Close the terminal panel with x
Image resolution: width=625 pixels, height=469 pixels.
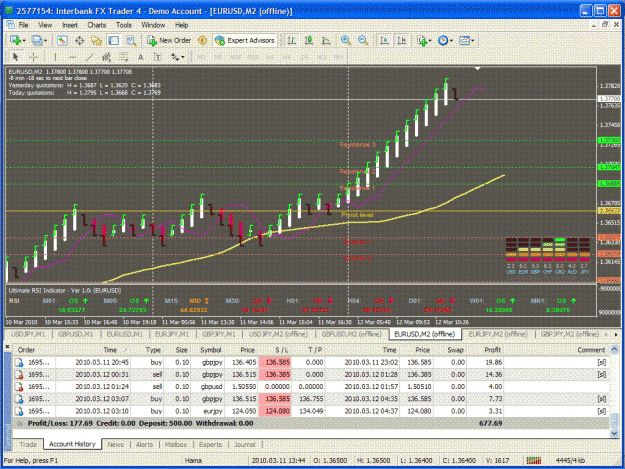coord(7,347)
